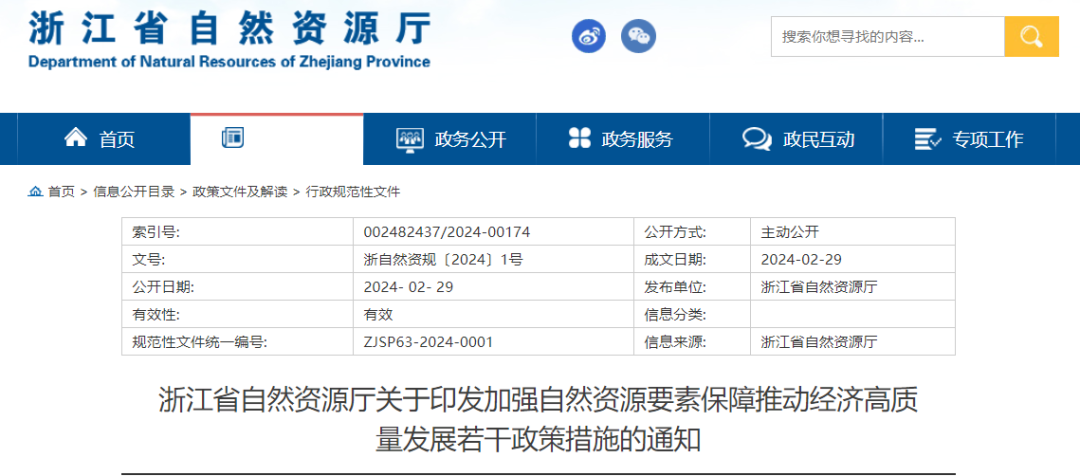This screenshot has height=476, width=1080.
Task: Select index number 002482437/2024-00174
Action: pyautogui.click(x=447, y=232)
